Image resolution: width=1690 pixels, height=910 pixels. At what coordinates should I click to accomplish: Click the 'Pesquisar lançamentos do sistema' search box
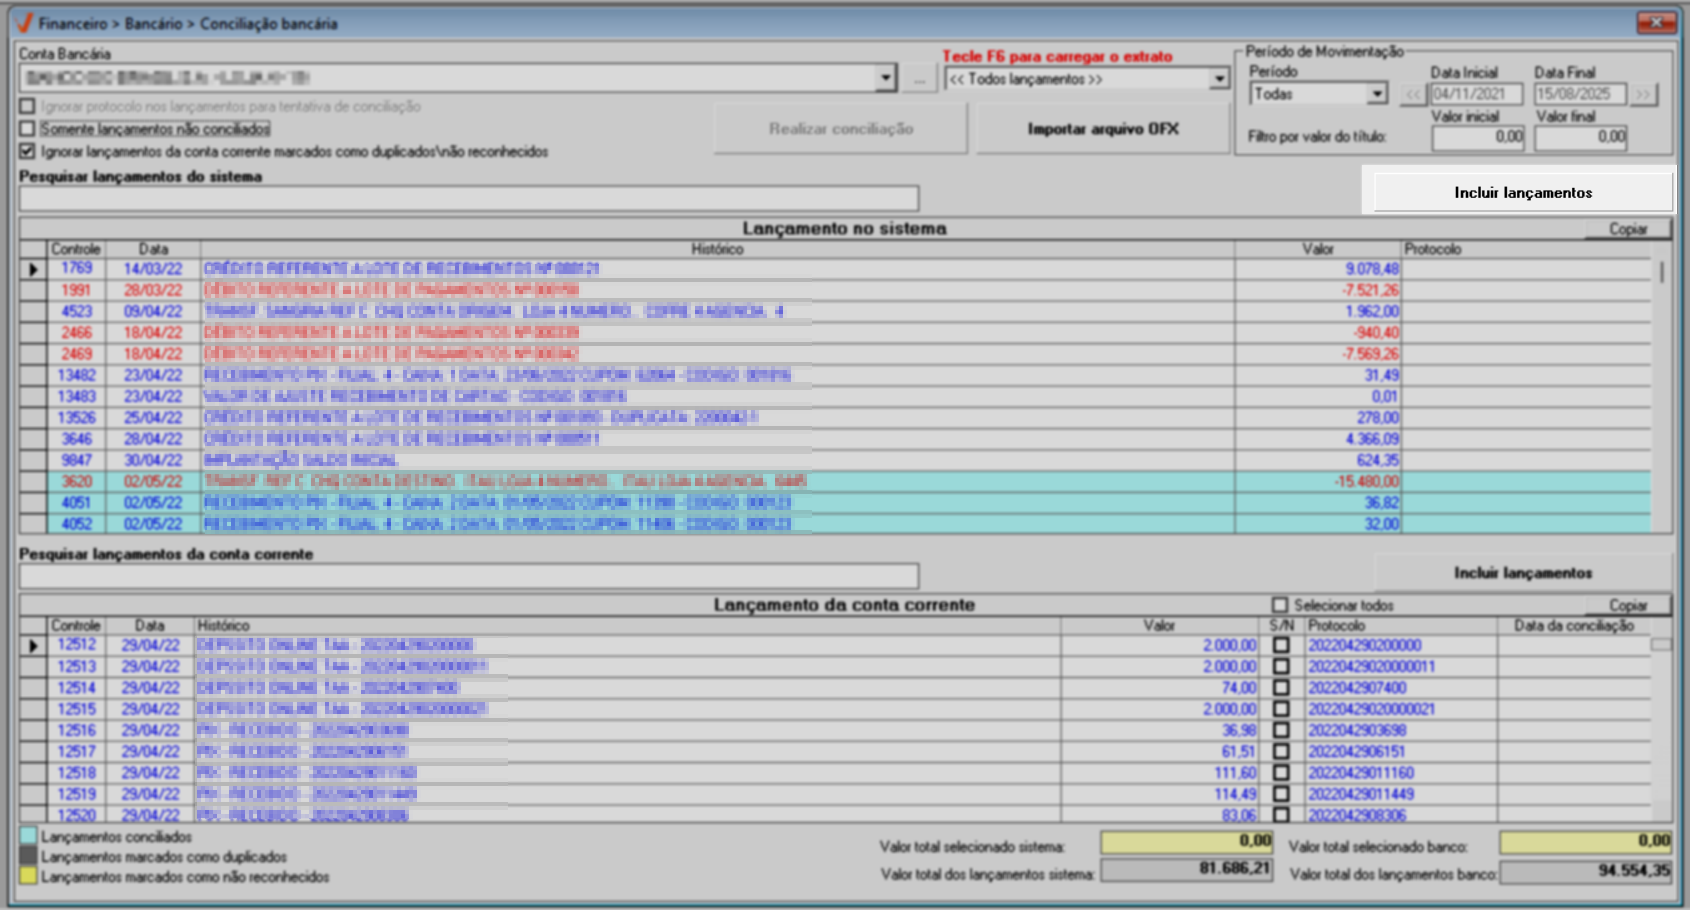click(x=469, y=198)
